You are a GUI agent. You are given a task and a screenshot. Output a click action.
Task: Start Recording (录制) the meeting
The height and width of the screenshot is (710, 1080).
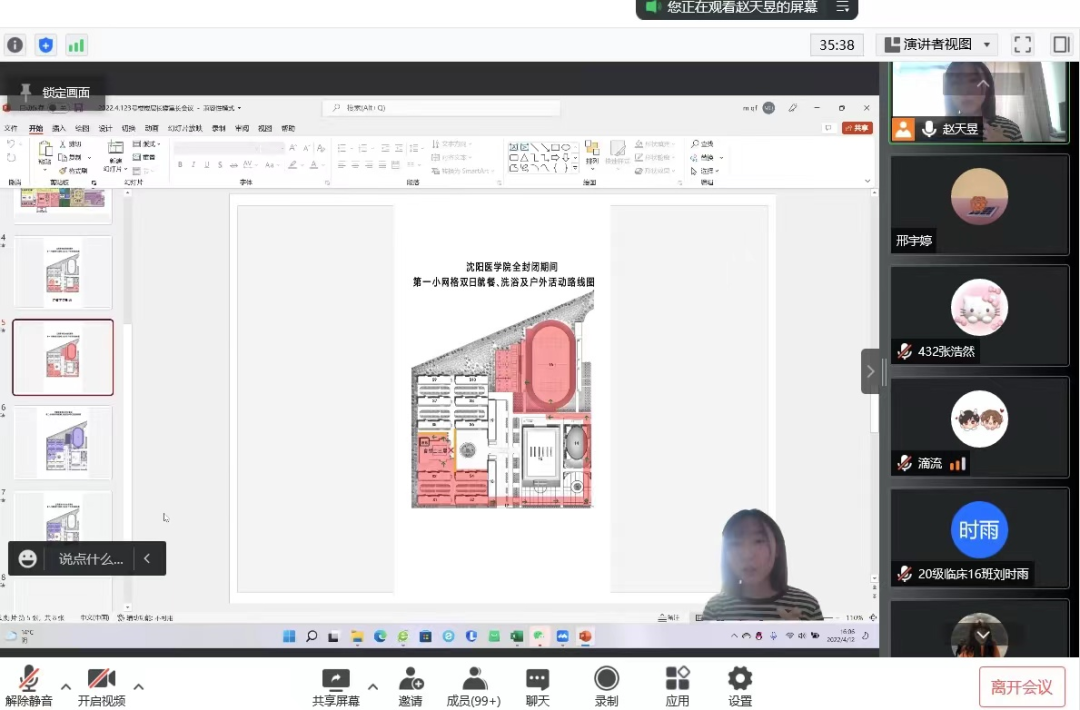606,686
